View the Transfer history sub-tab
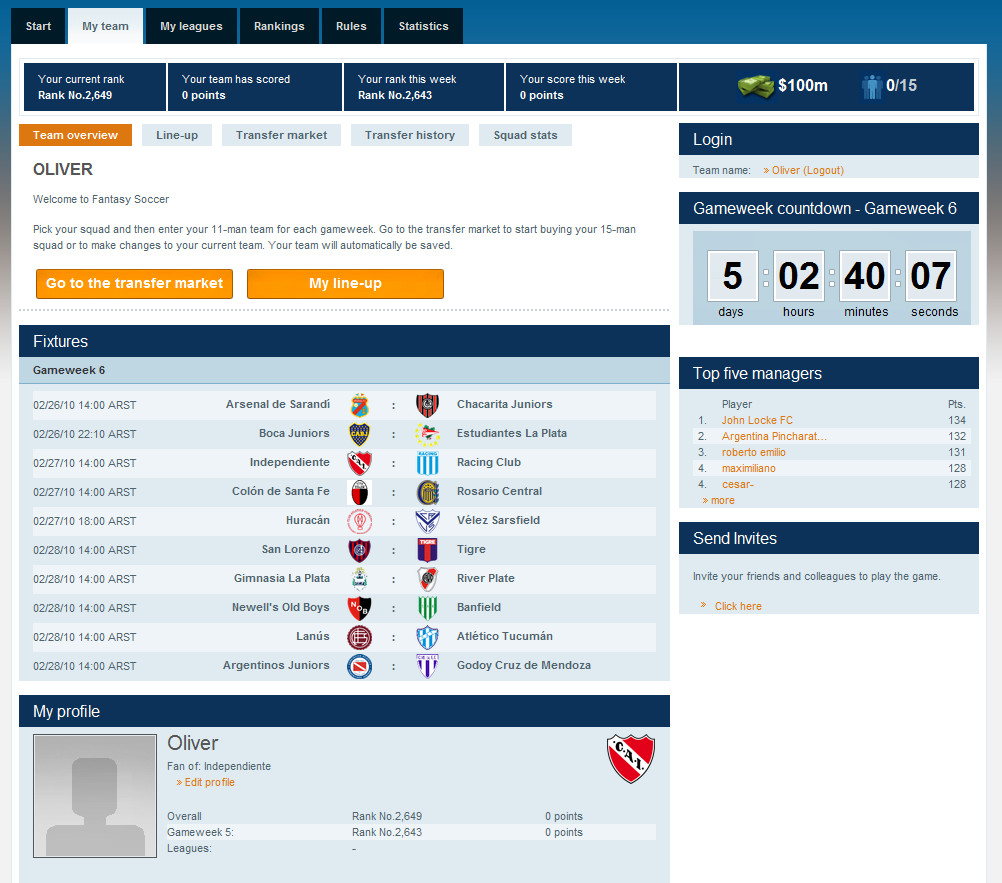1002x883 pixels. click(x=410, y=135)
